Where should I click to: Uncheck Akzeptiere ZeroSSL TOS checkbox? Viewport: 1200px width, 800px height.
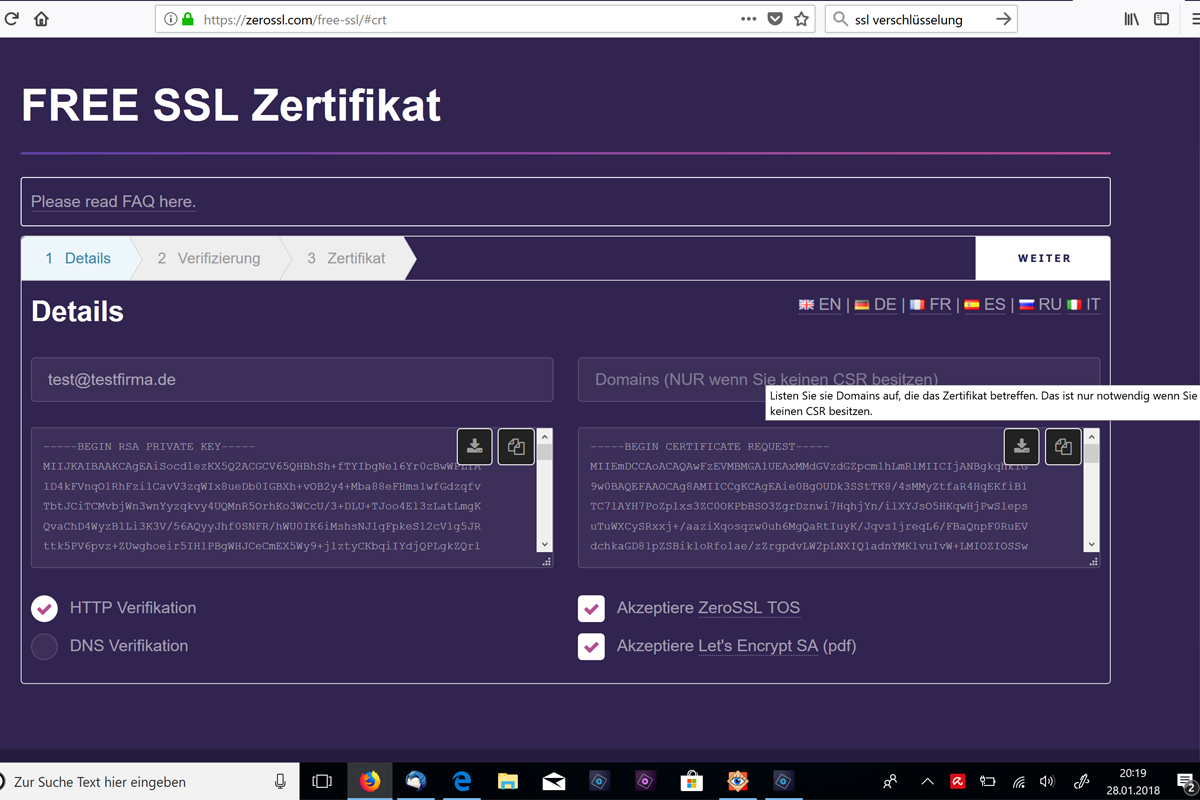[591, 608]
